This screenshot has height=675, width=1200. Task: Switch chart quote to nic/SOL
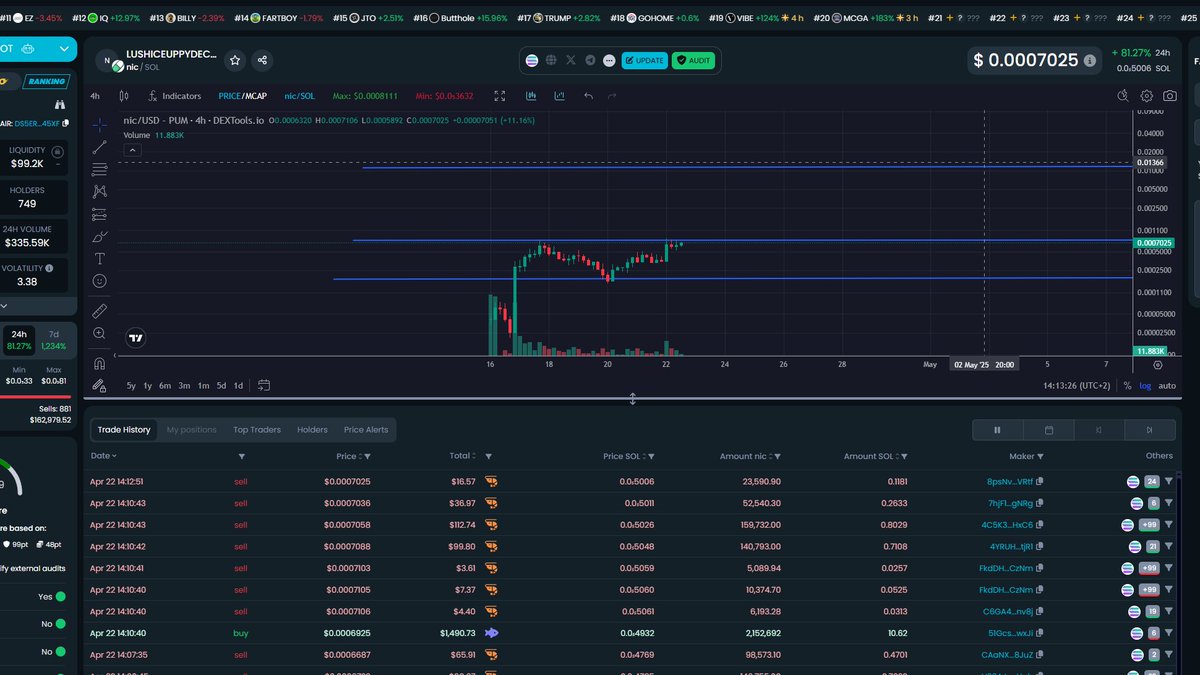[x=299, y=96]
